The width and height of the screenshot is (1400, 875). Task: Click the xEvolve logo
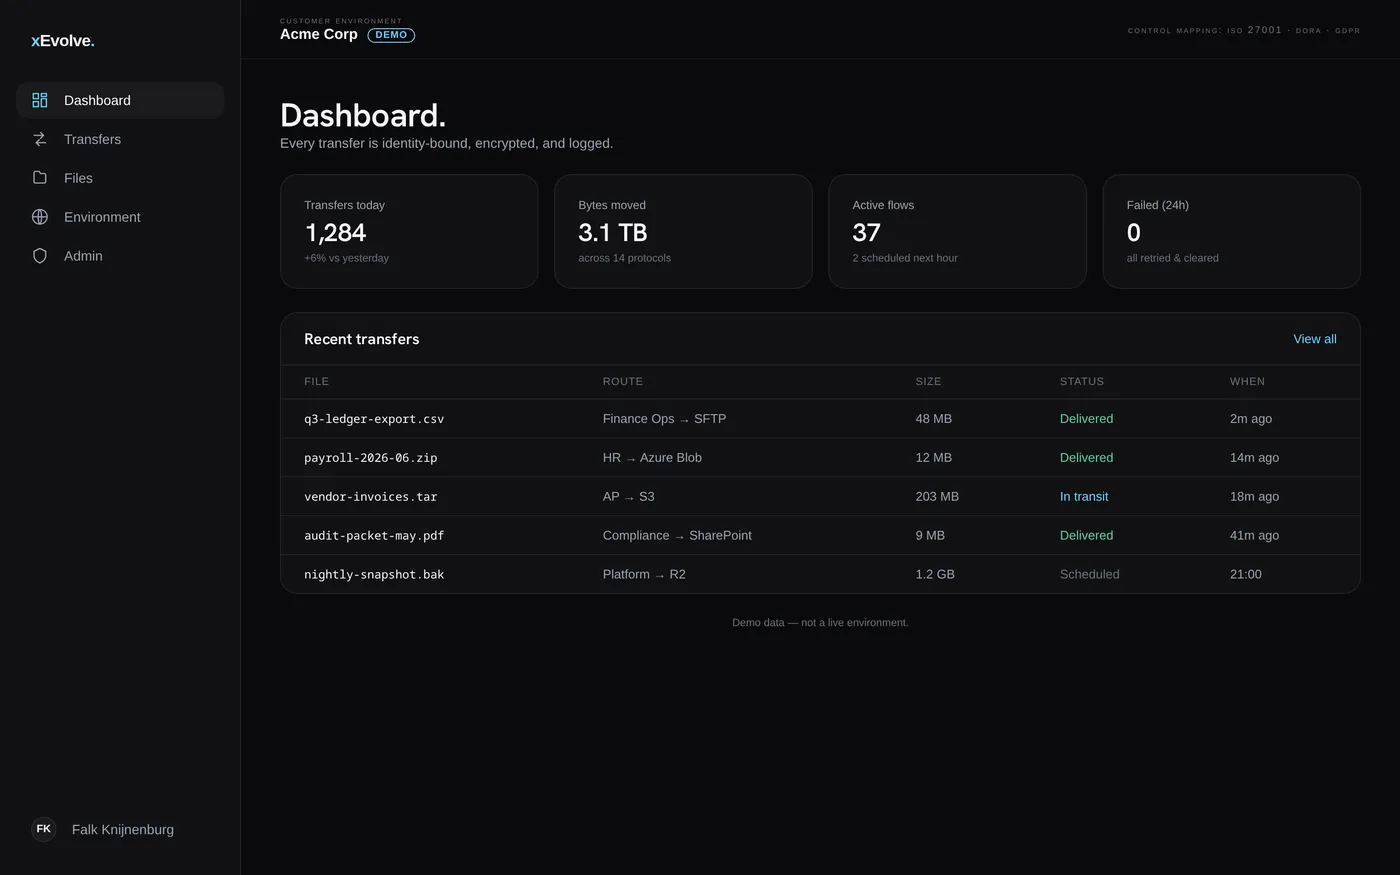[x=63, y=41]
